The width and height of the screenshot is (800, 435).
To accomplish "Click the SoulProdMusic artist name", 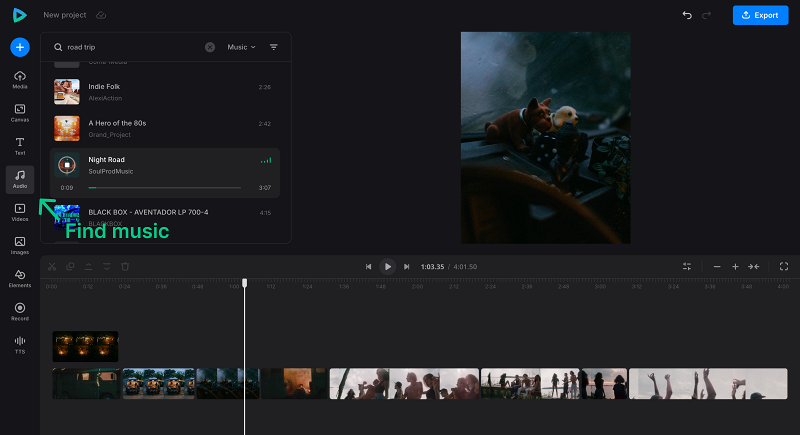I will click(x=111, y=171).
